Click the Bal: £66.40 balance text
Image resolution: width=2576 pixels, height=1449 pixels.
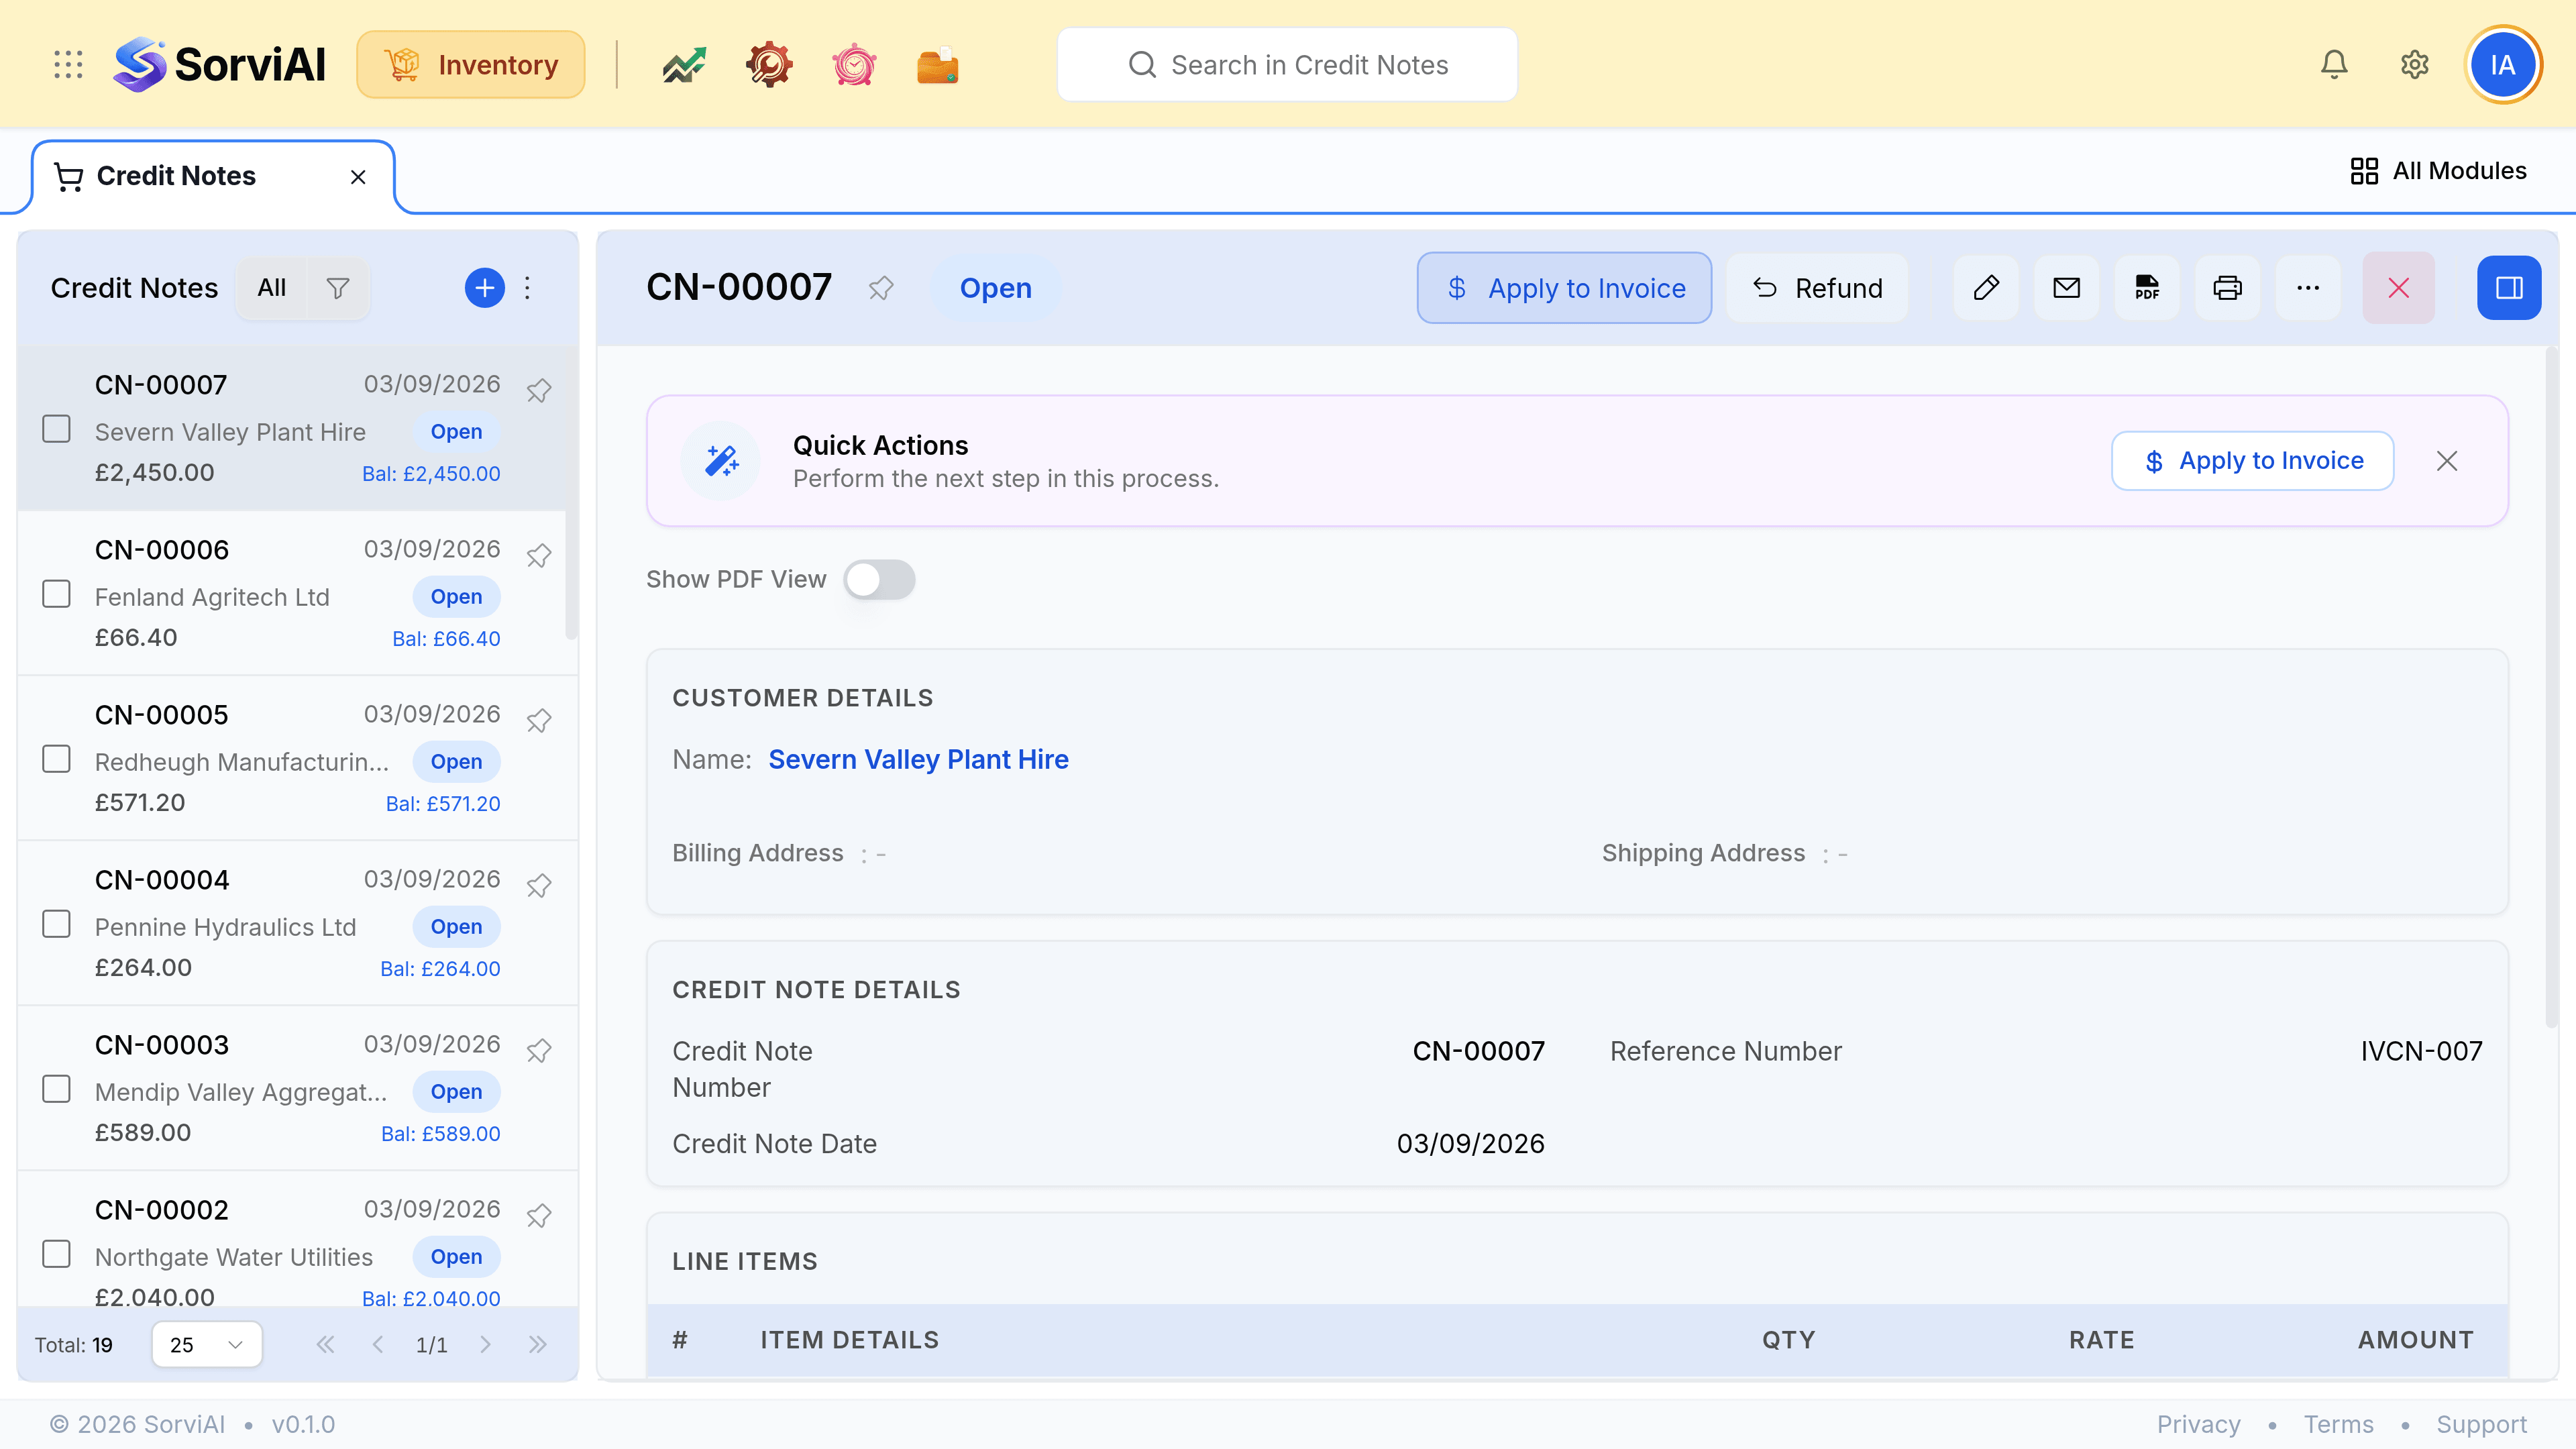(x=446, y=639)
